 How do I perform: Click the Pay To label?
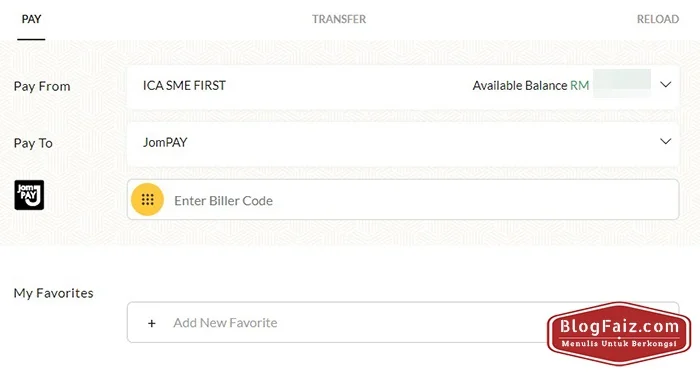click(33, 143)
